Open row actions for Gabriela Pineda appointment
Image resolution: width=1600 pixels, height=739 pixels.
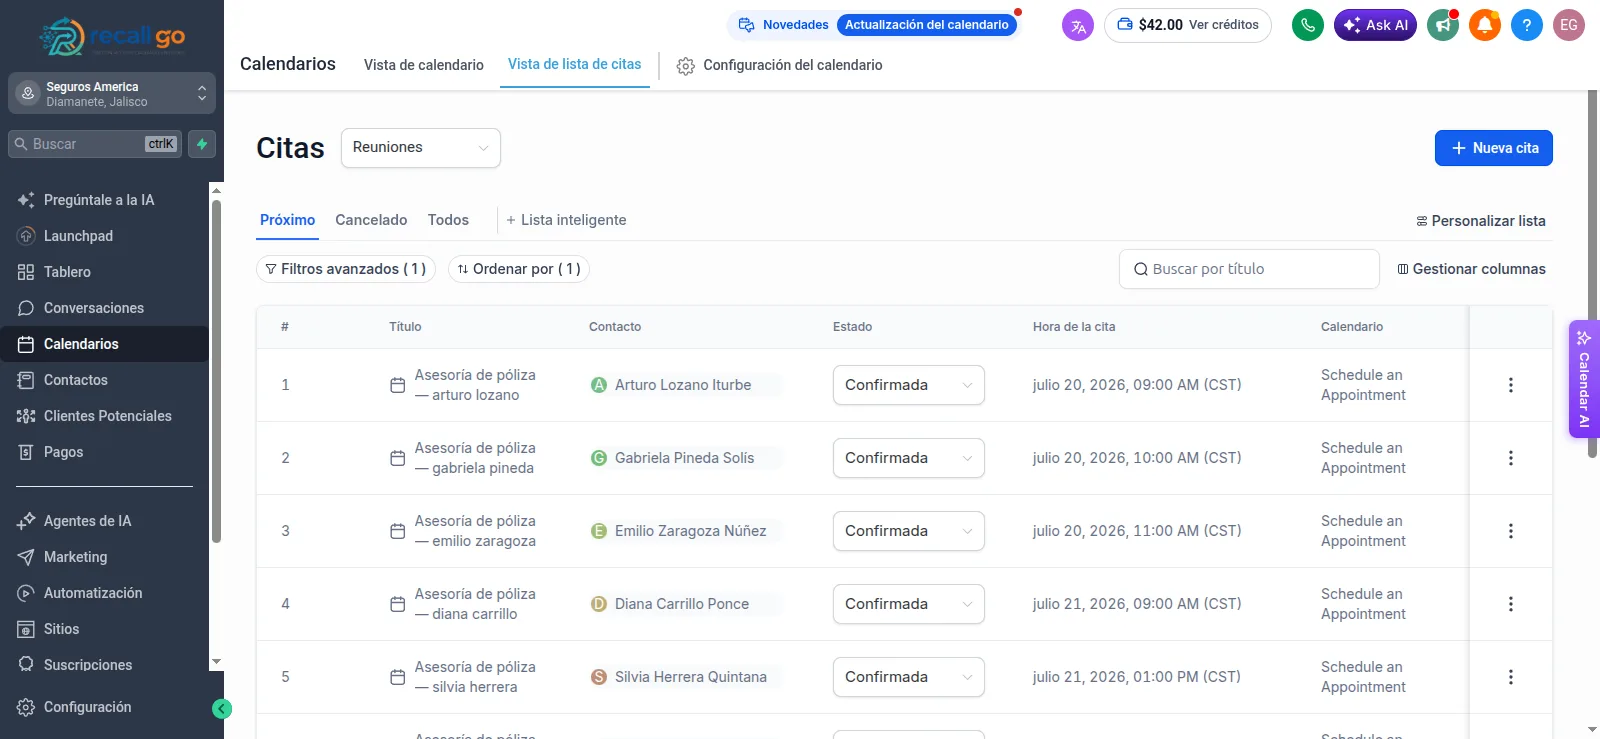pyautogui.click(x=1511, y=458)
